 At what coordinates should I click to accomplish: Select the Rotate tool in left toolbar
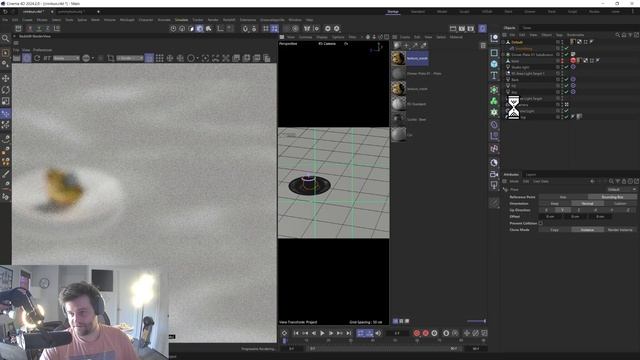point(5,89)
